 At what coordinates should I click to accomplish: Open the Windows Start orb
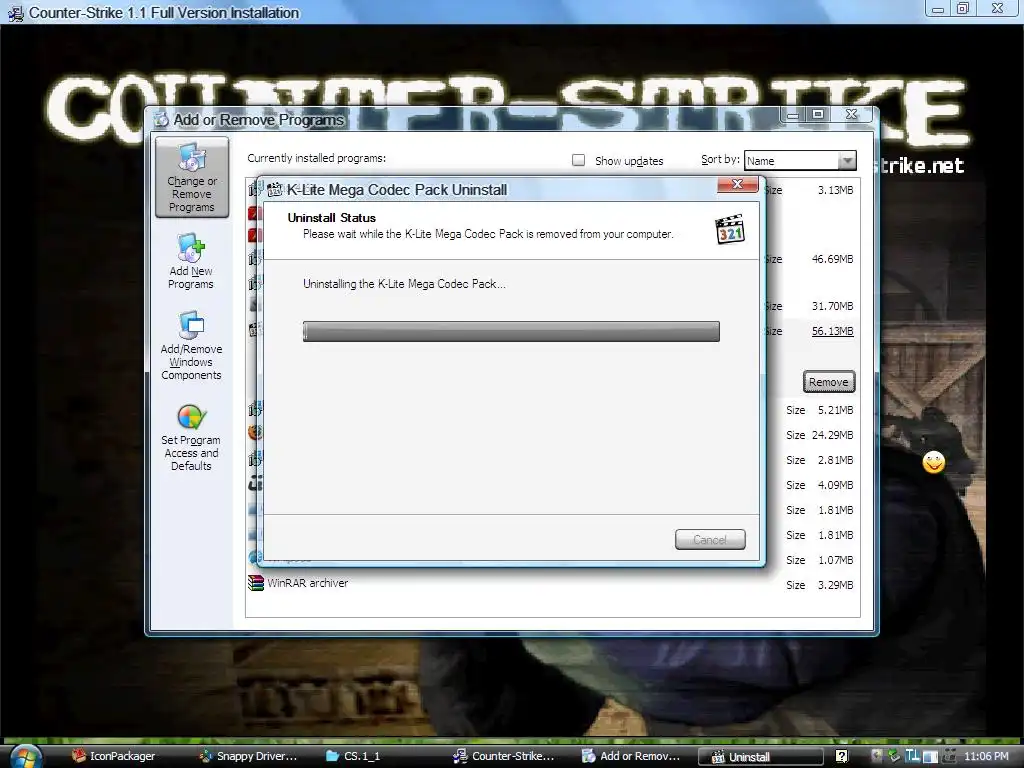pyautogui.click(x=26, y=756)
